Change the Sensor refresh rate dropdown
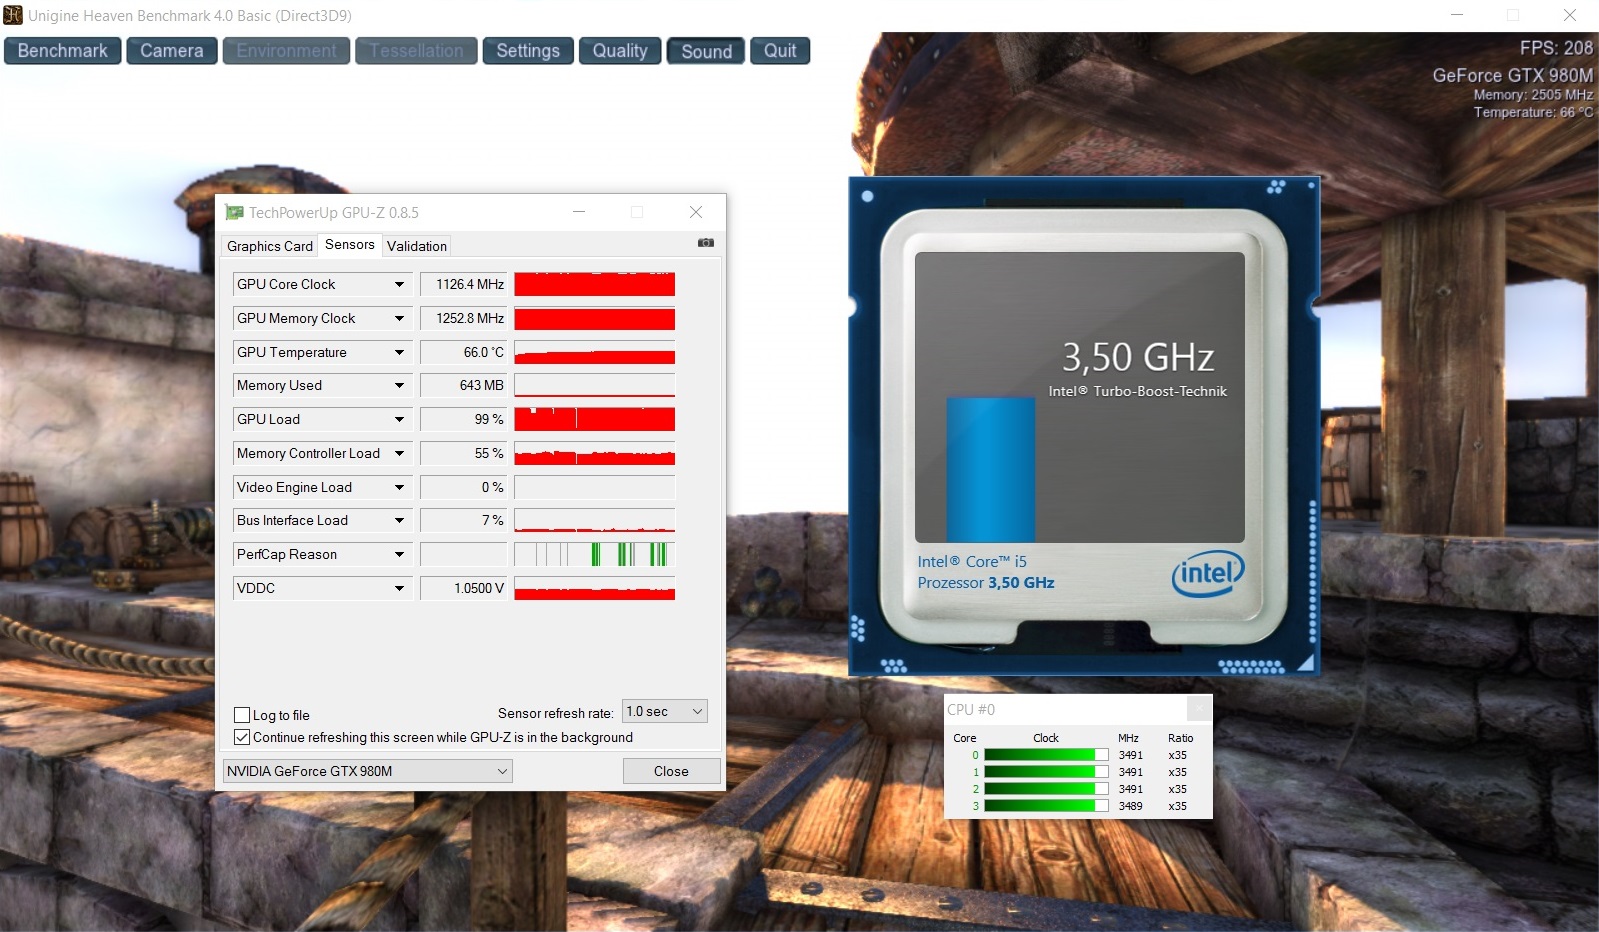Screen dimensions: 1599x932 tap(665, 712)
